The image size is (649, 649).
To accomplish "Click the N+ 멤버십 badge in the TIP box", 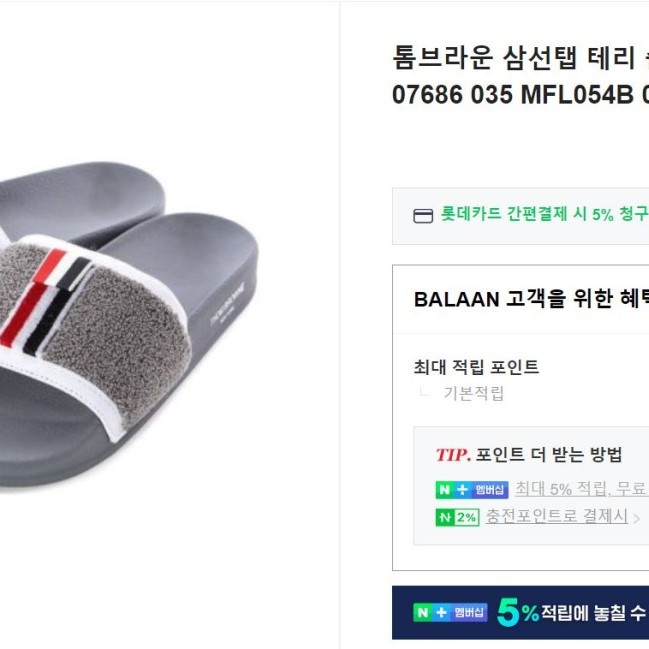I will click(x=472, y=490).
